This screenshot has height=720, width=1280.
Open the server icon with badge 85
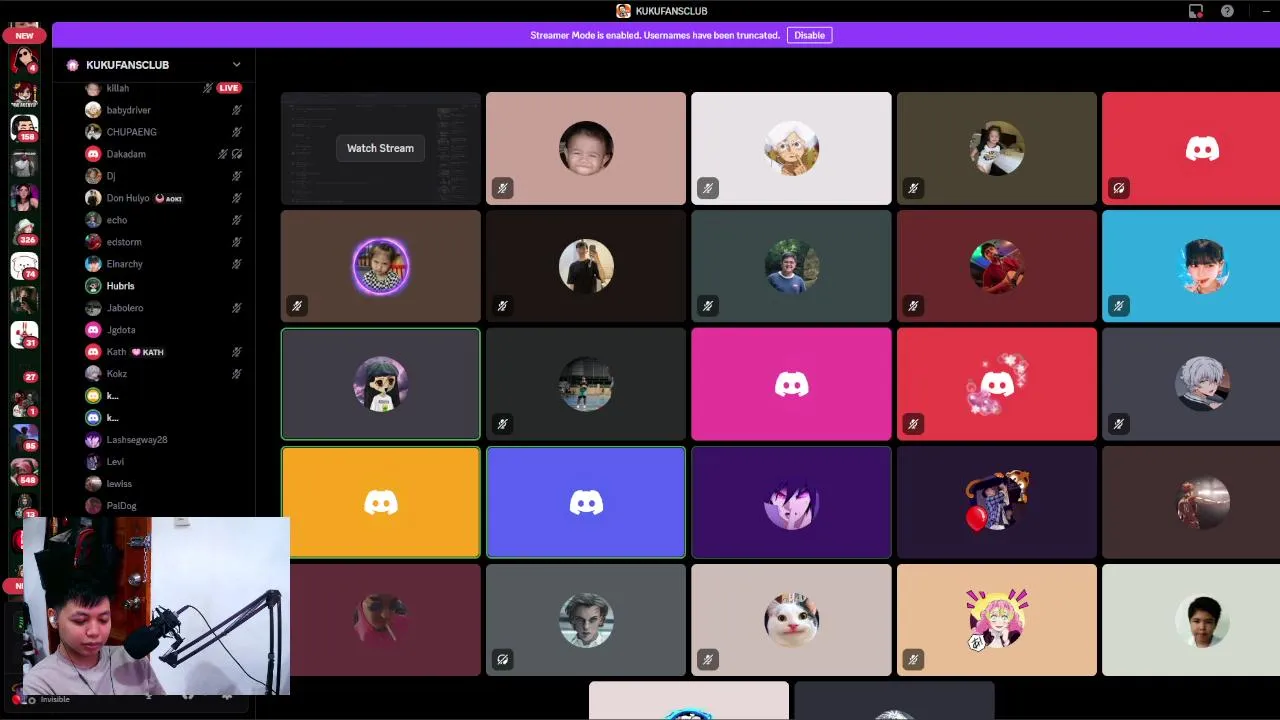pyautogui.click(x=24, y=438)
